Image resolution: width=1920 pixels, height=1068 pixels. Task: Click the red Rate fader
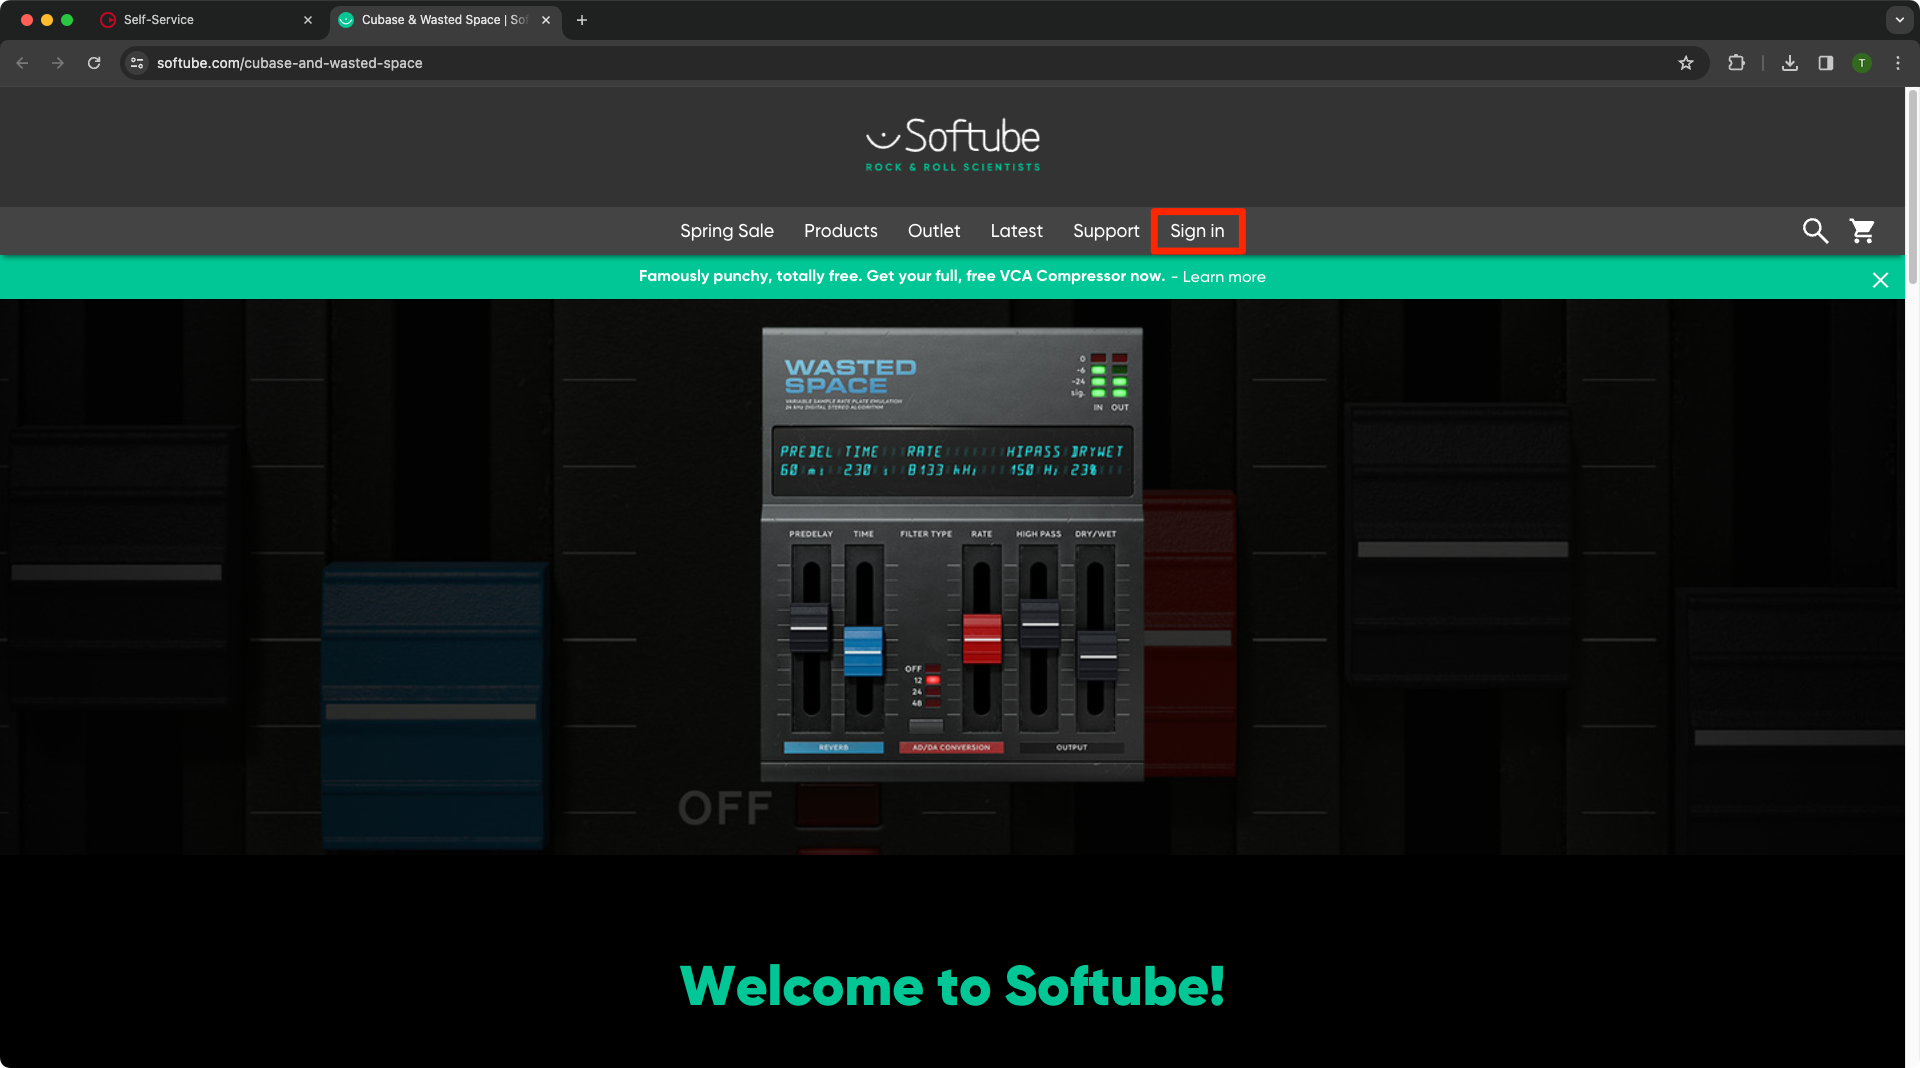tap(982, 638)
